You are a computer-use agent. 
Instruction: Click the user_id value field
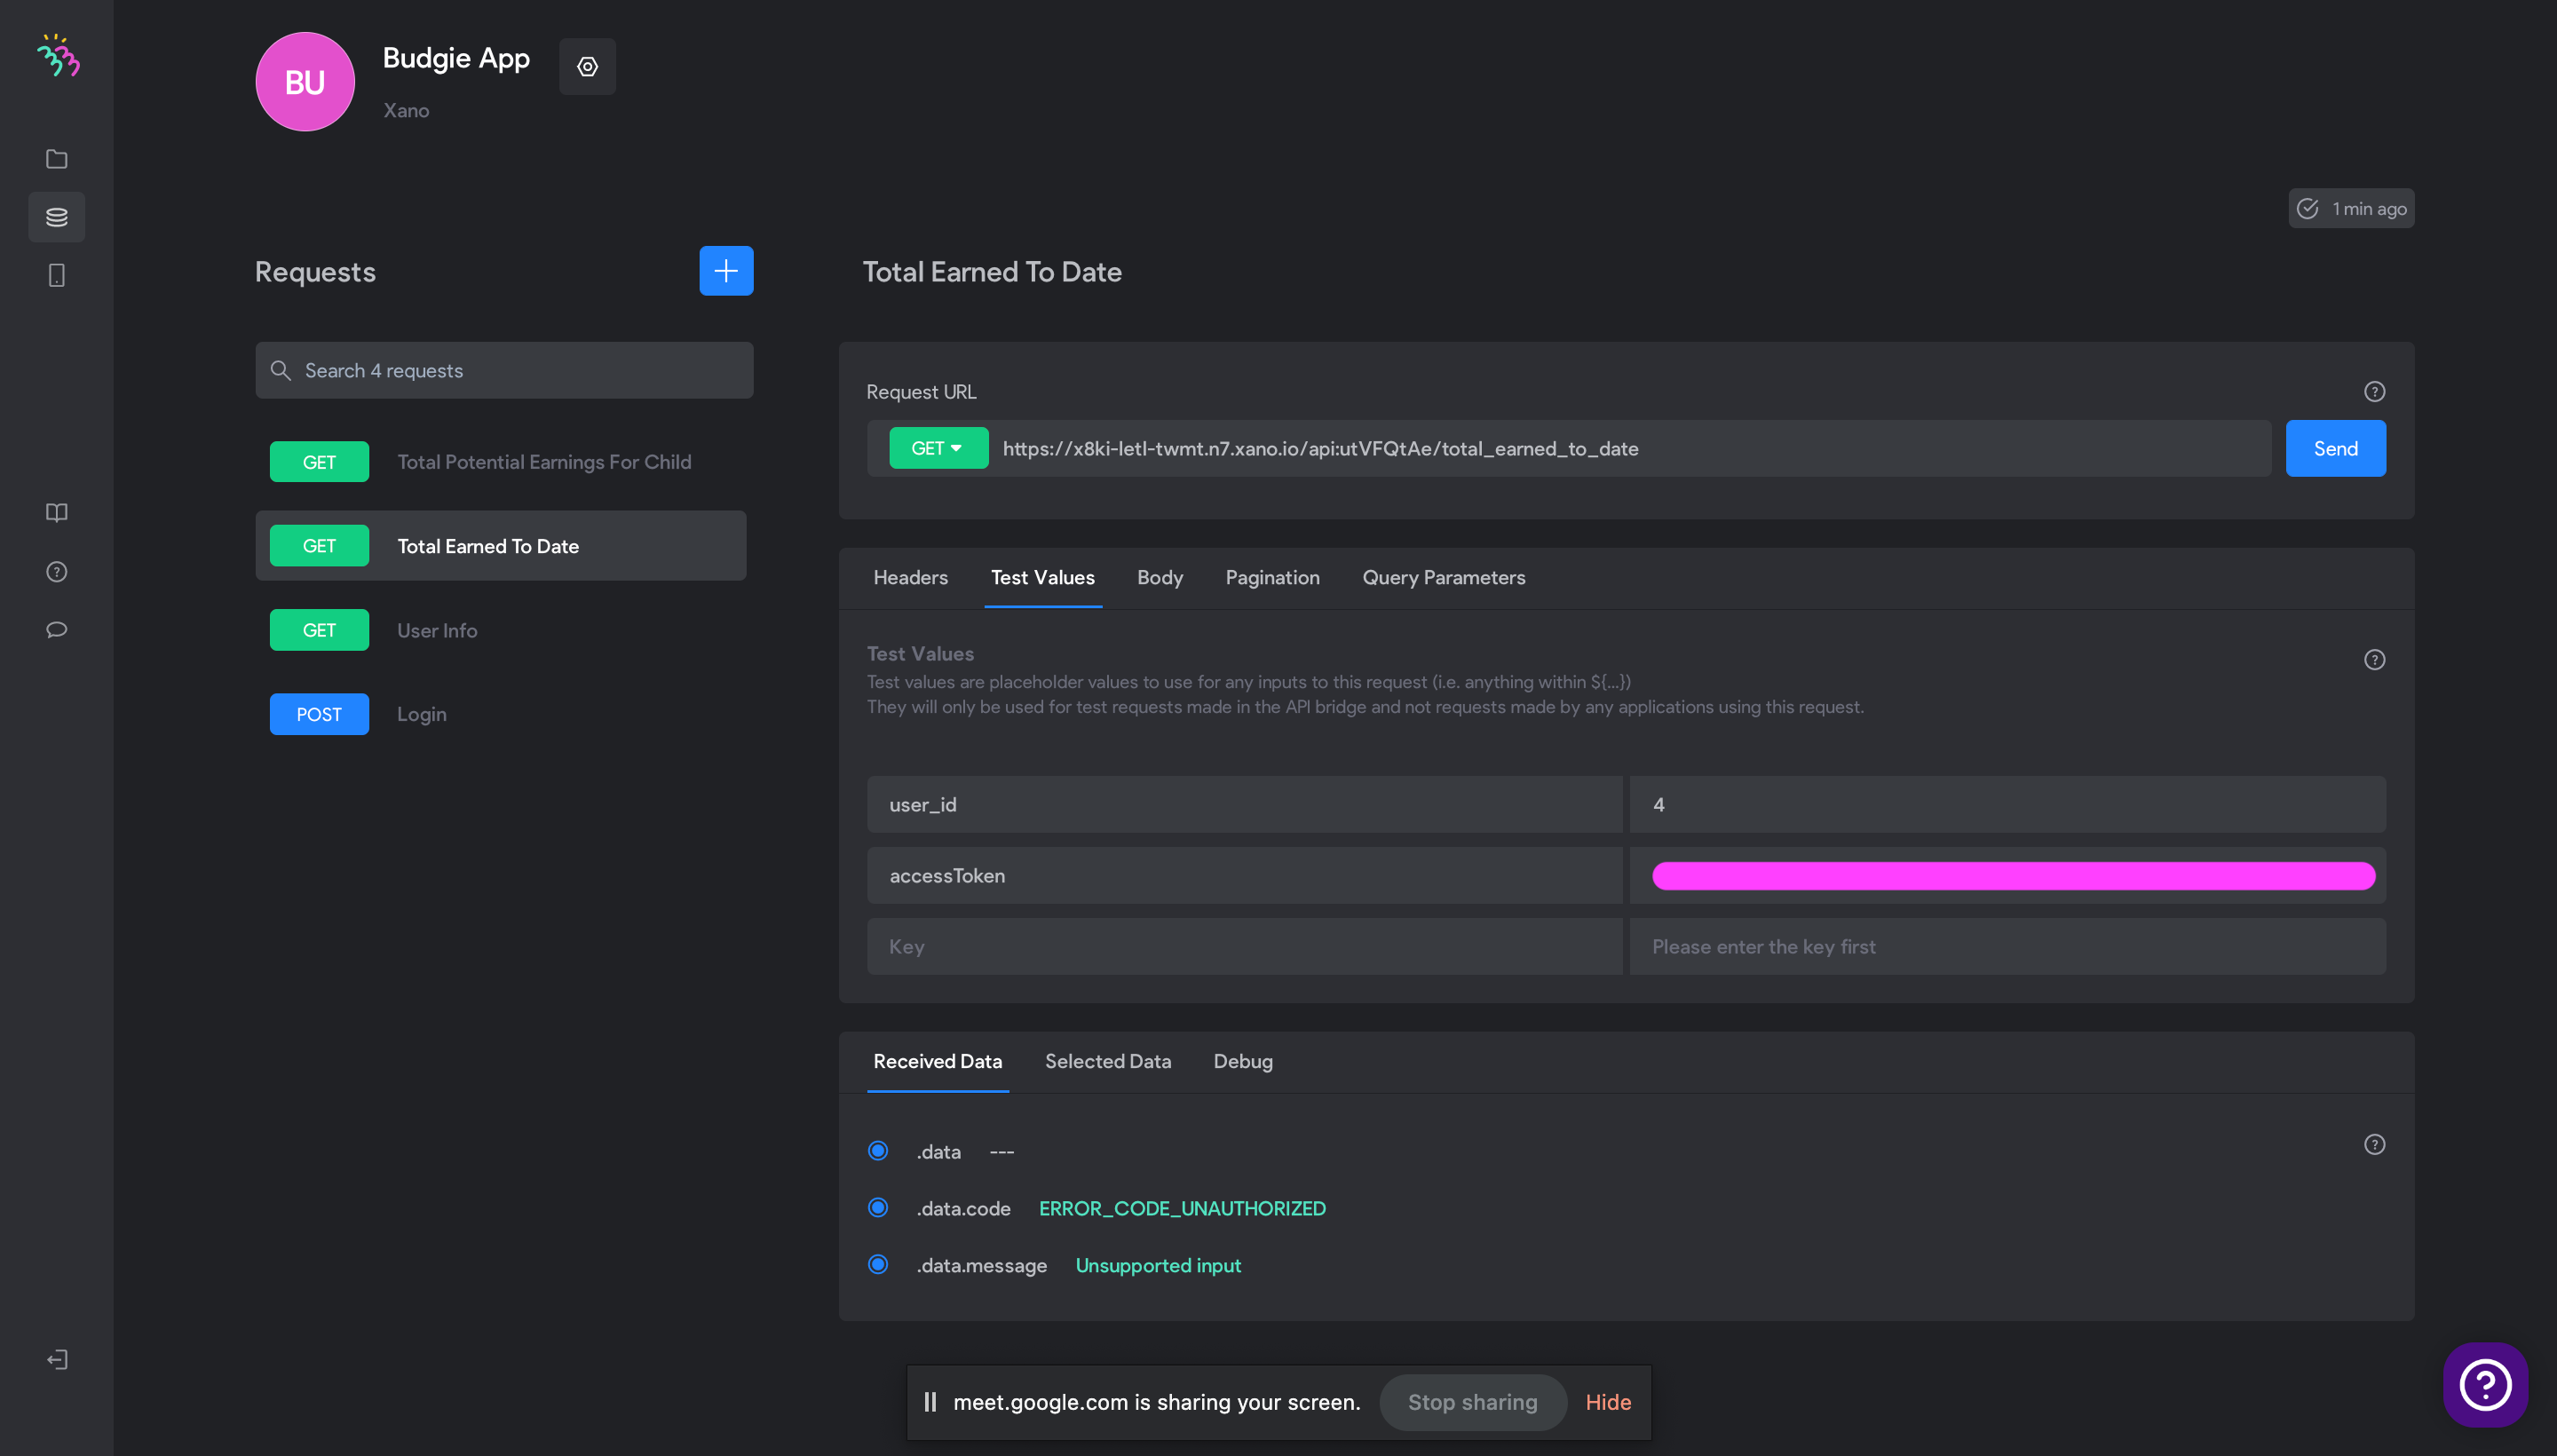click(2007, 804)
